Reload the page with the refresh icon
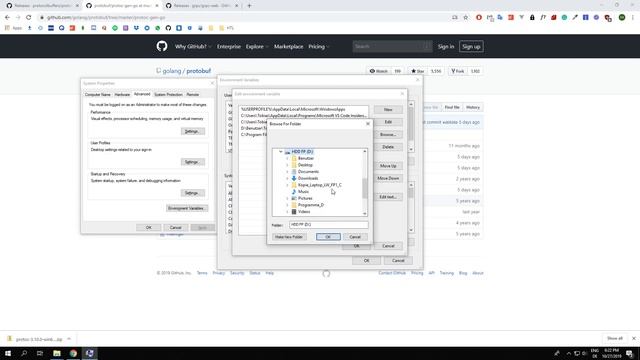 click(x=29, y=18)
